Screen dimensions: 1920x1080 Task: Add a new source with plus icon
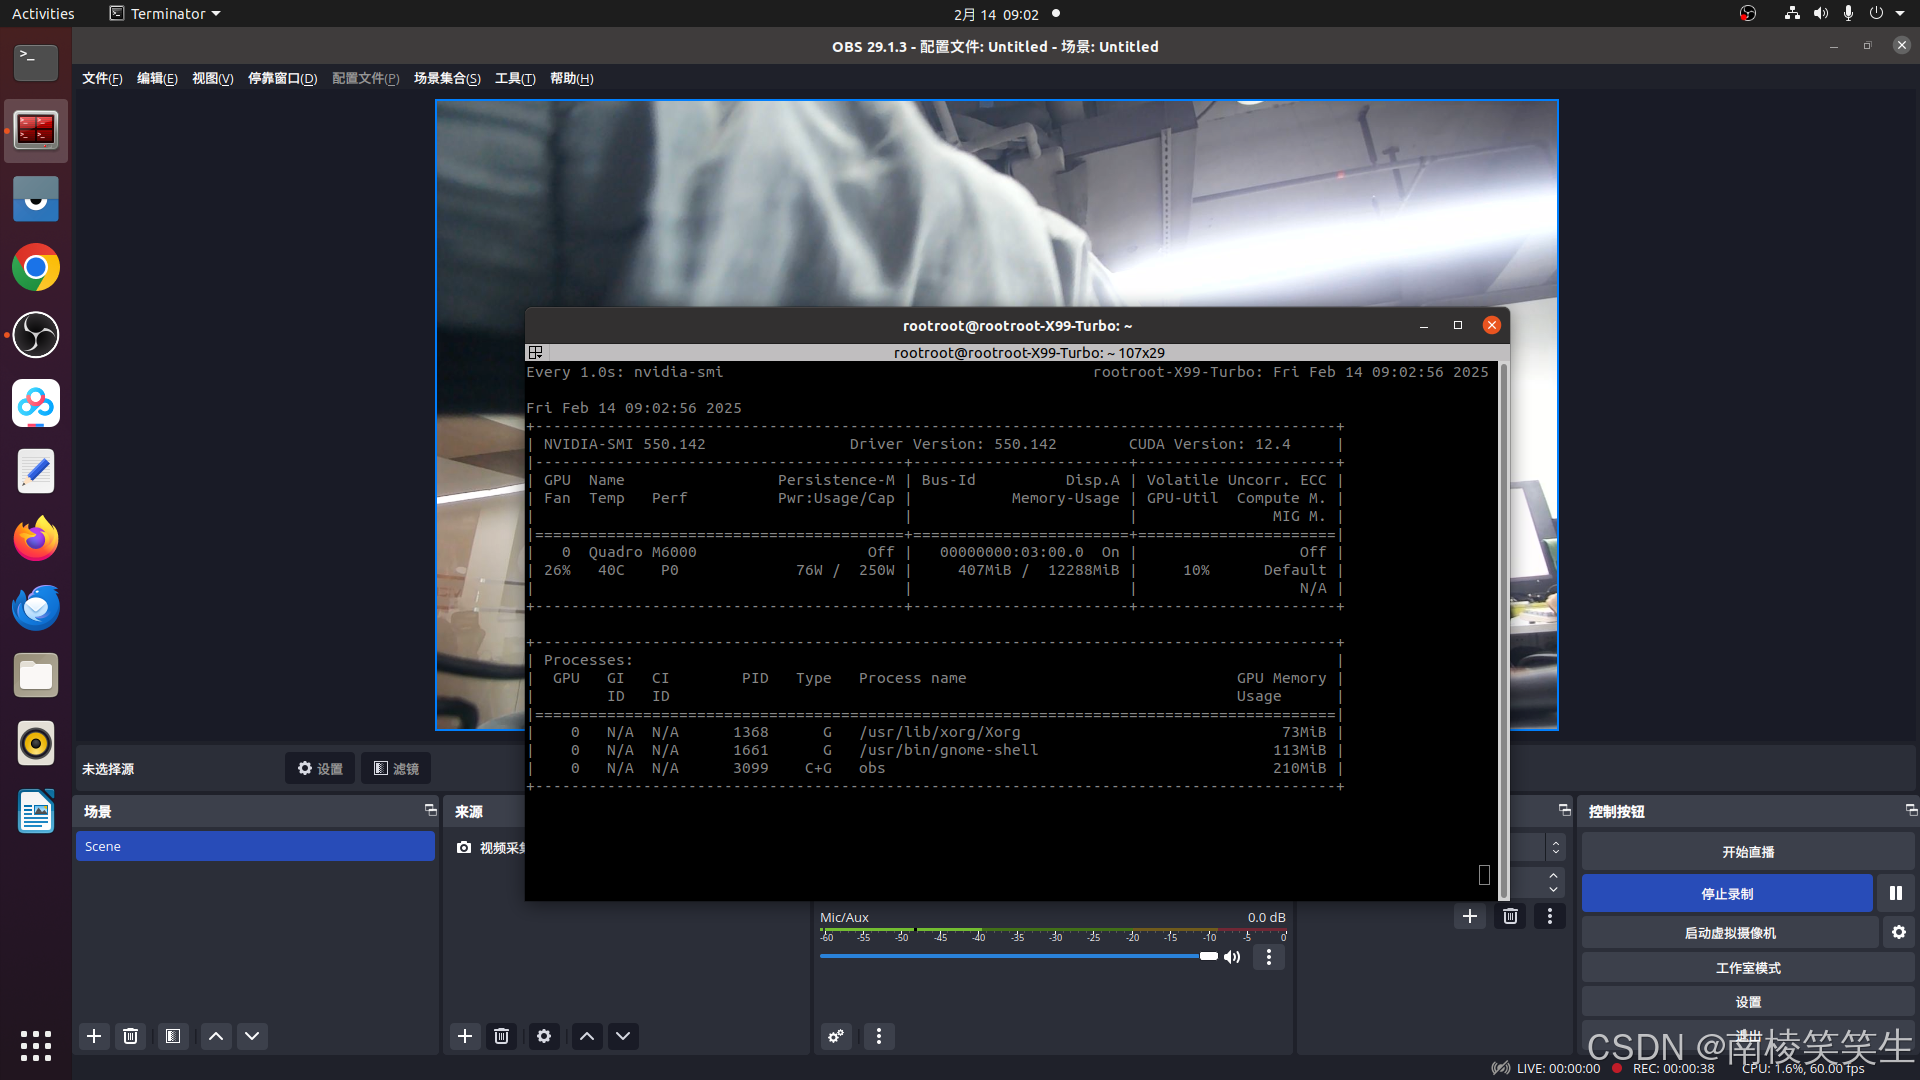coord(465,1036)
